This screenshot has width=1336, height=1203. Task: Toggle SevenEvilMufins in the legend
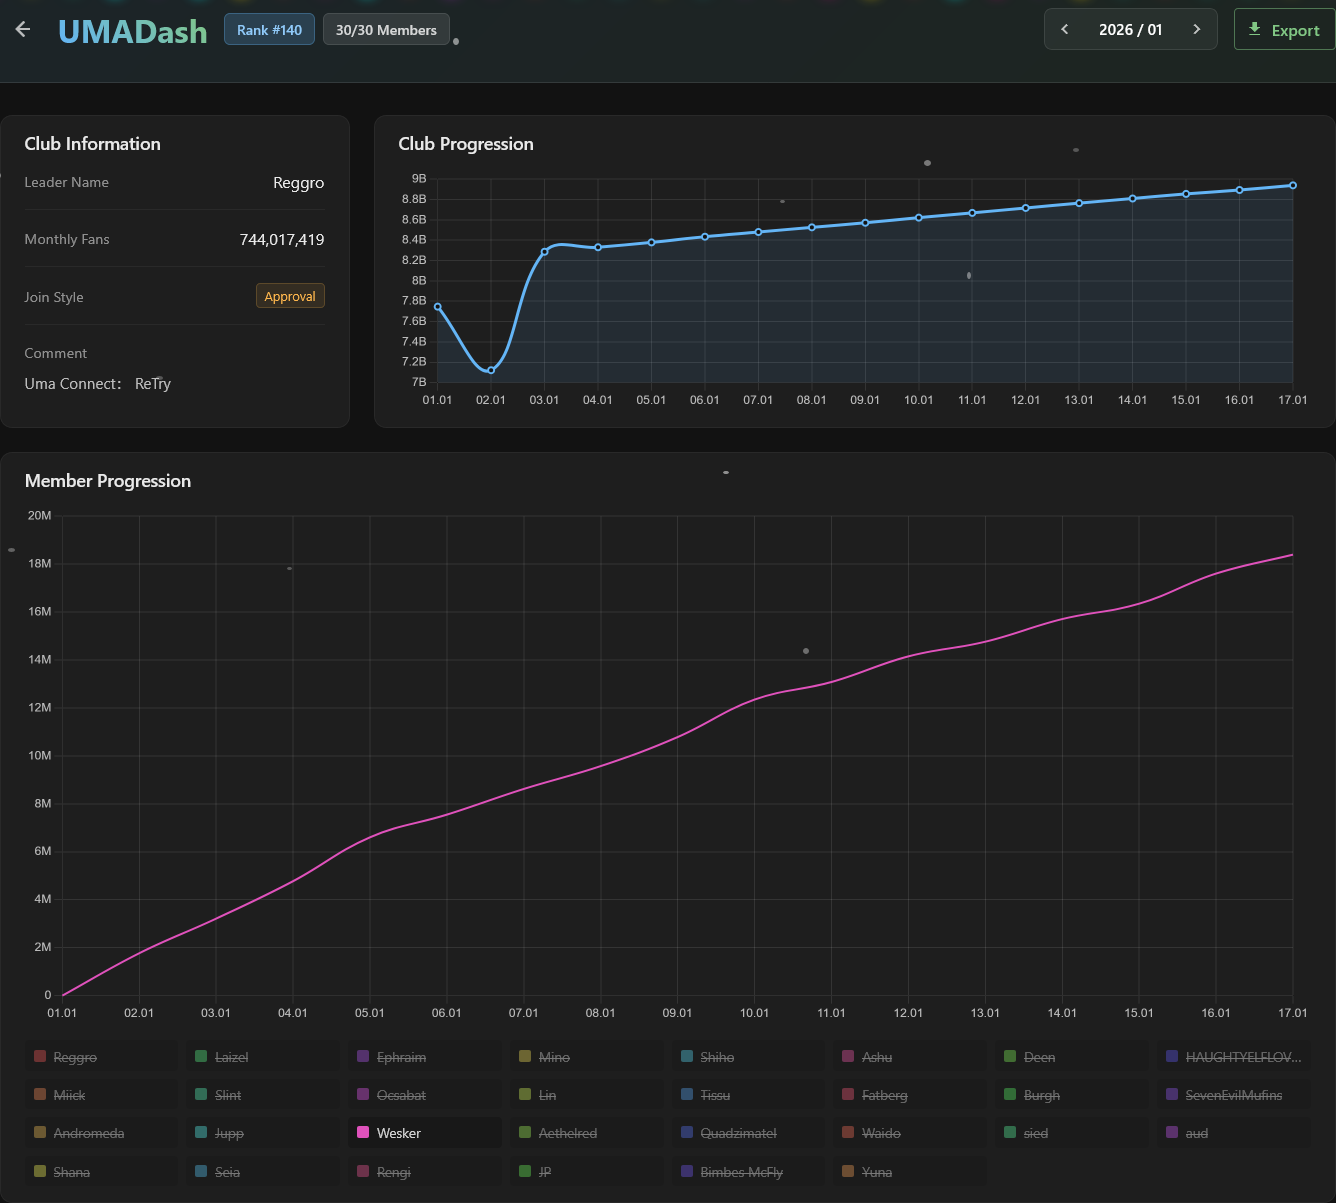click(1233, 1095)
